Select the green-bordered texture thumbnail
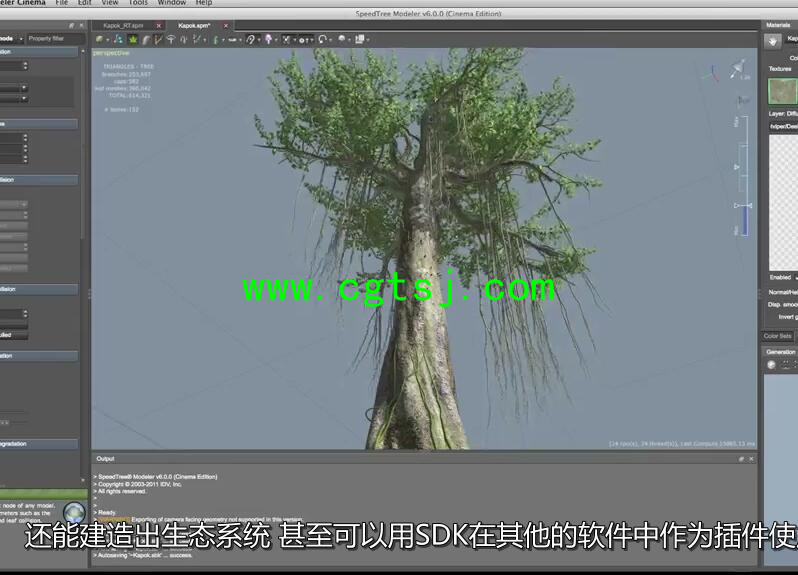Screen dimensions: 798x575 point(783,92)
